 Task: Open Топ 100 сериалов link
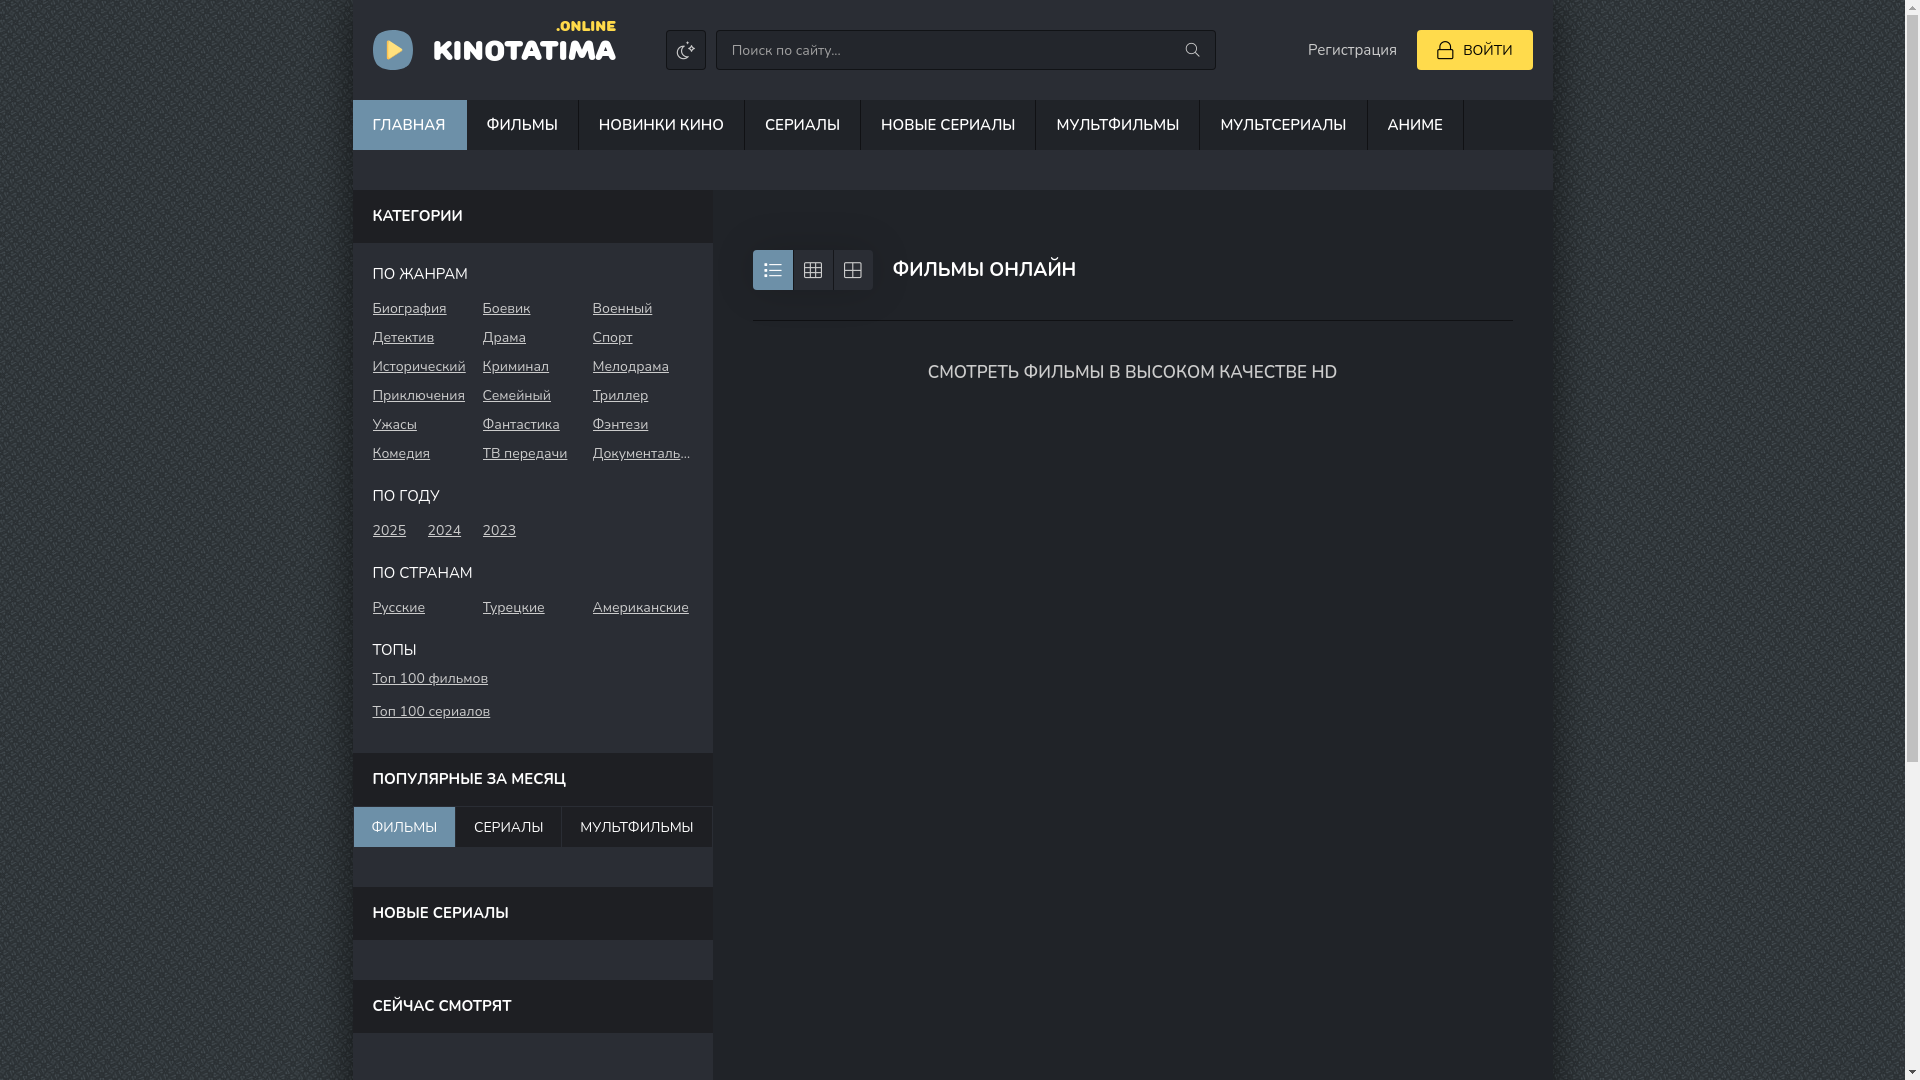pos(431,712)
